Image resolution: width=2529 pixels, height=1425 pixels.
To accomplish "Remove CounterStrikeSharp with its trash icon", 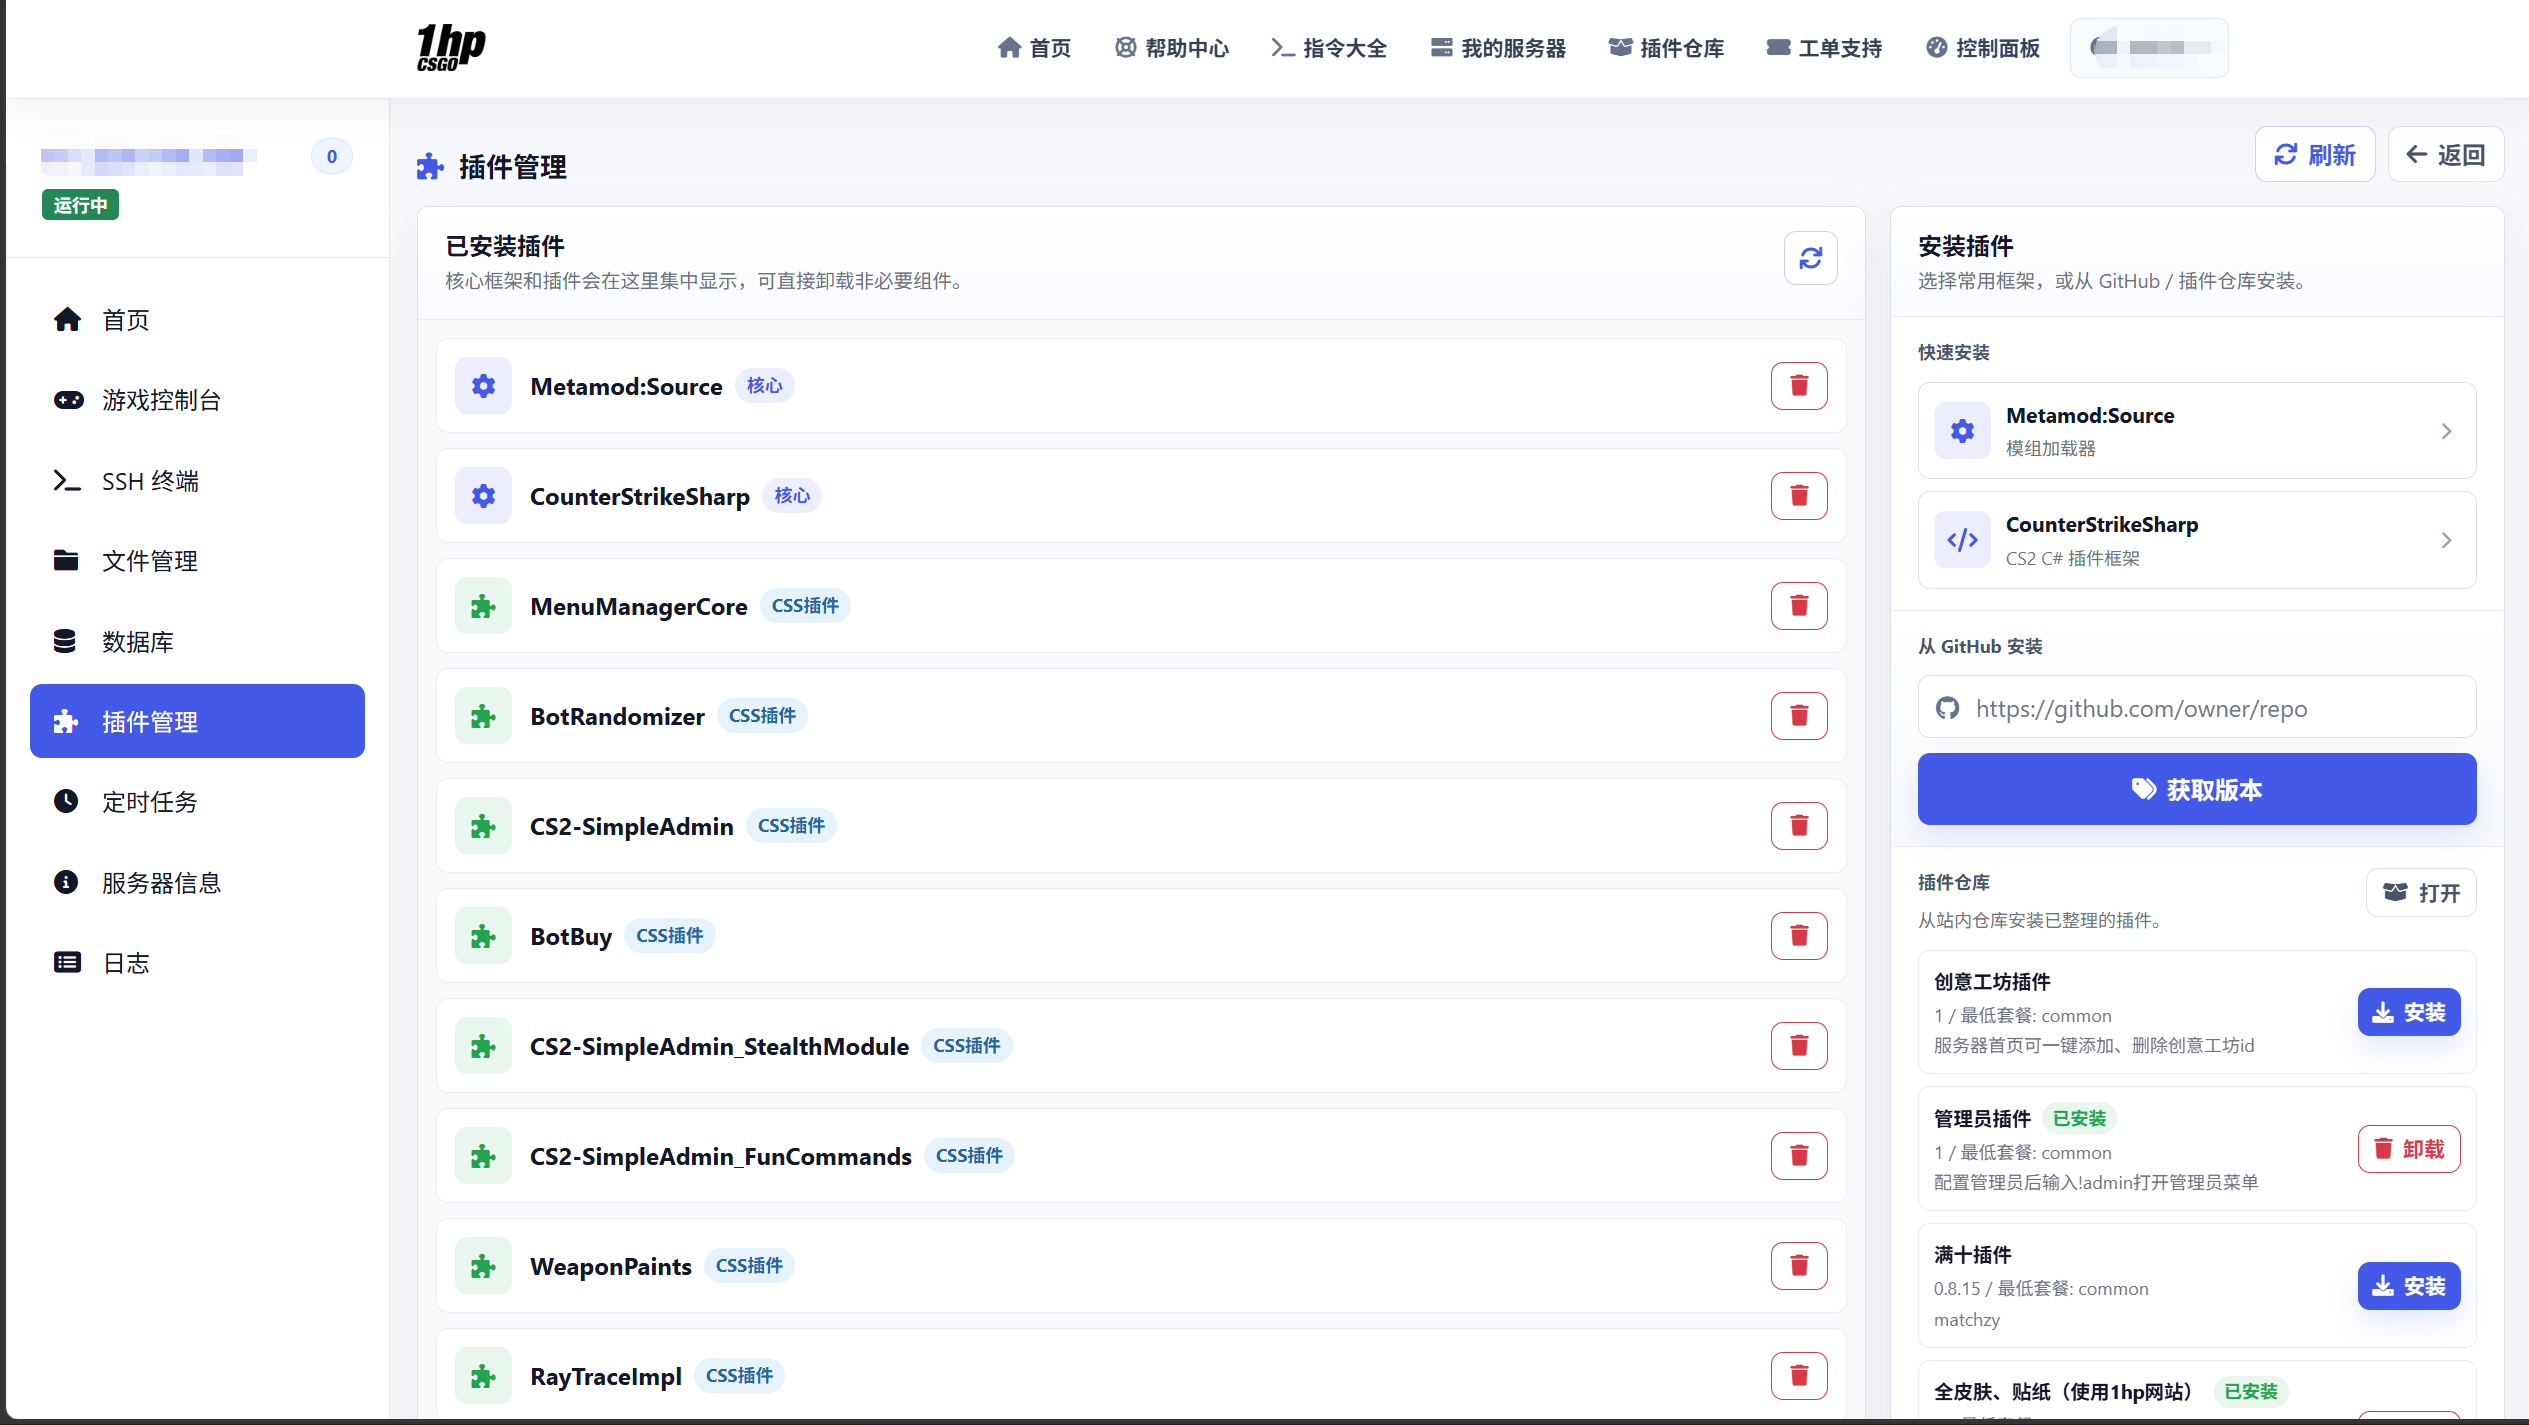I will (1799, 496).
